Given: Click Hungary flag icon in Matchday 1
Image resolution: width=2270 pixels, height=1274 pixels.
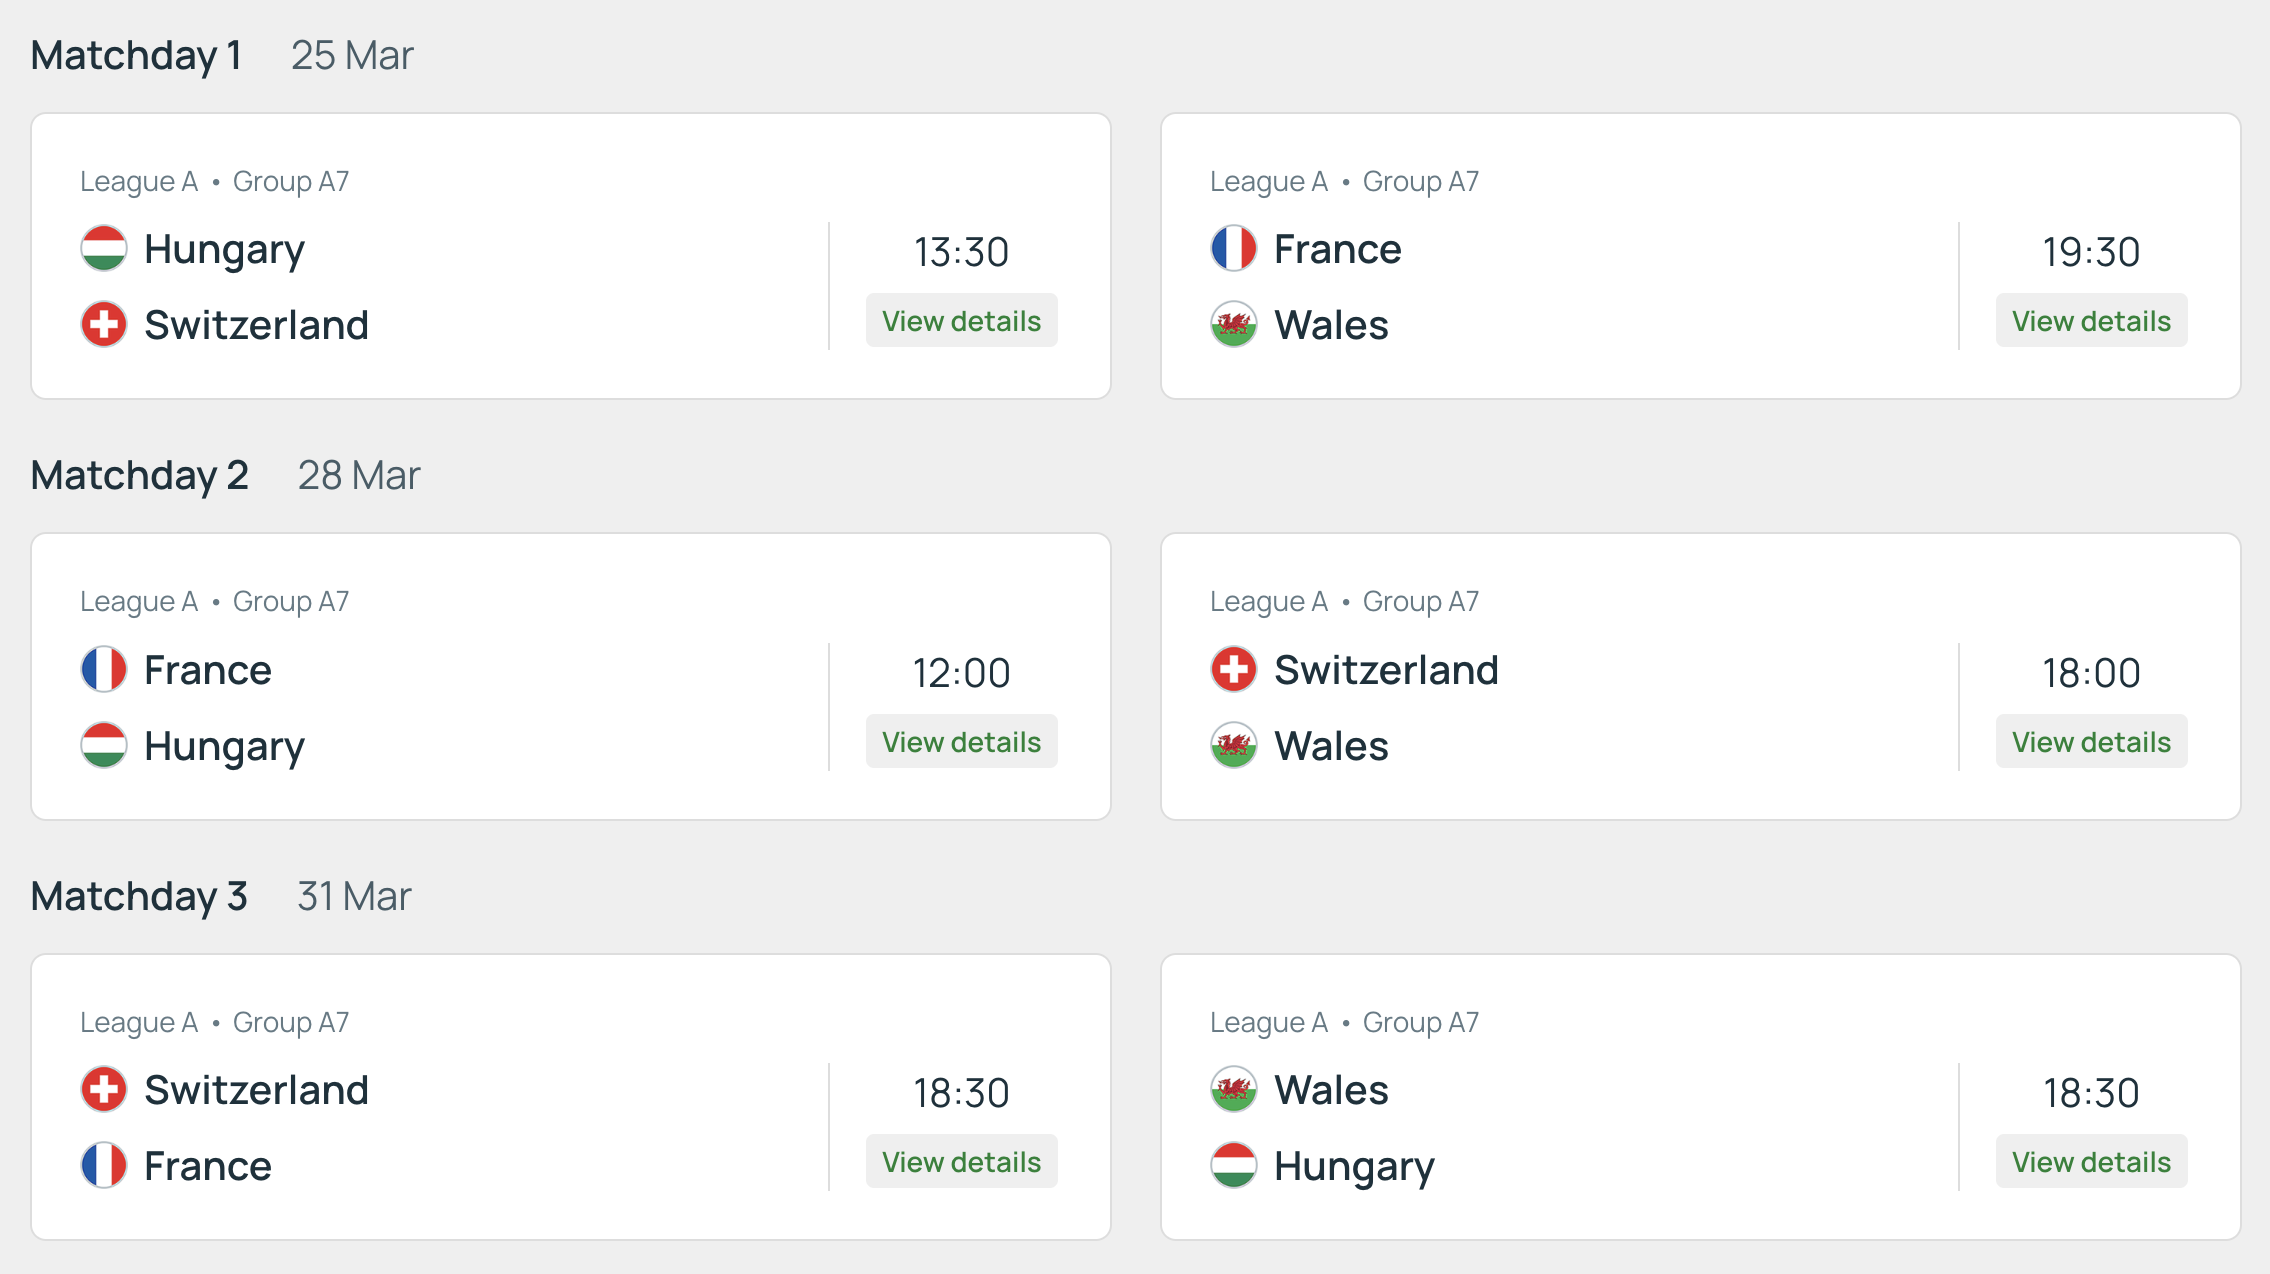Looking at the screenshot, I should [x=104, y=249].
